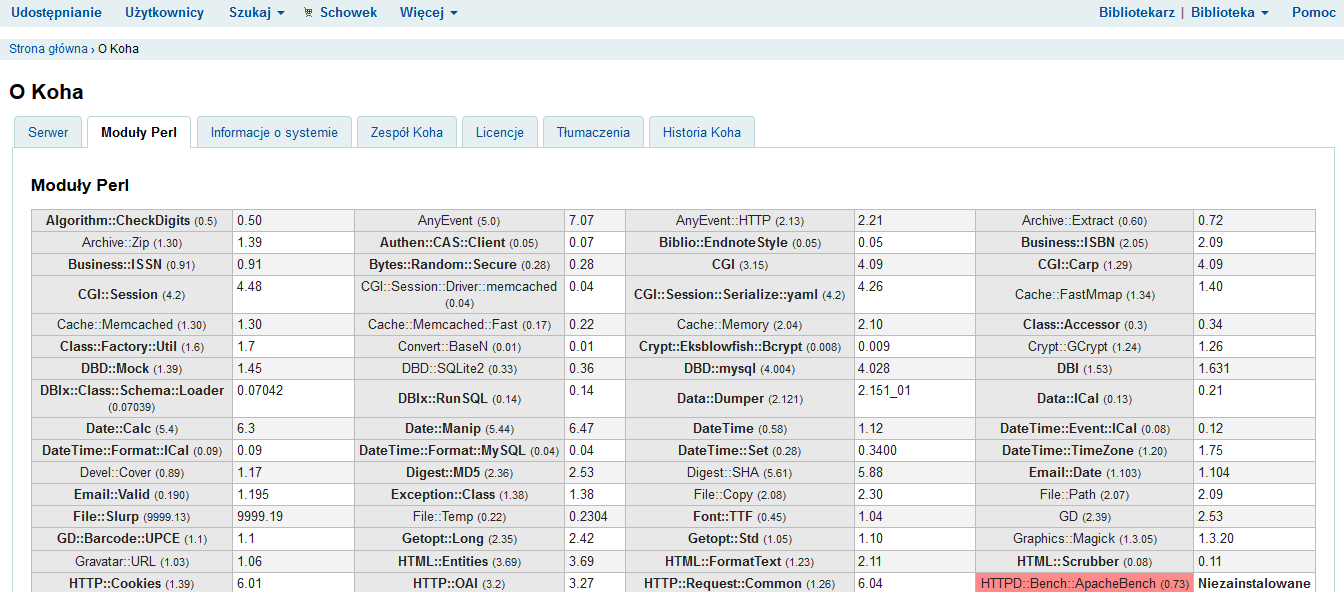Switch to the Serwer tab
The width and height of the screenshot is (1344, 592).
[48, 132]
